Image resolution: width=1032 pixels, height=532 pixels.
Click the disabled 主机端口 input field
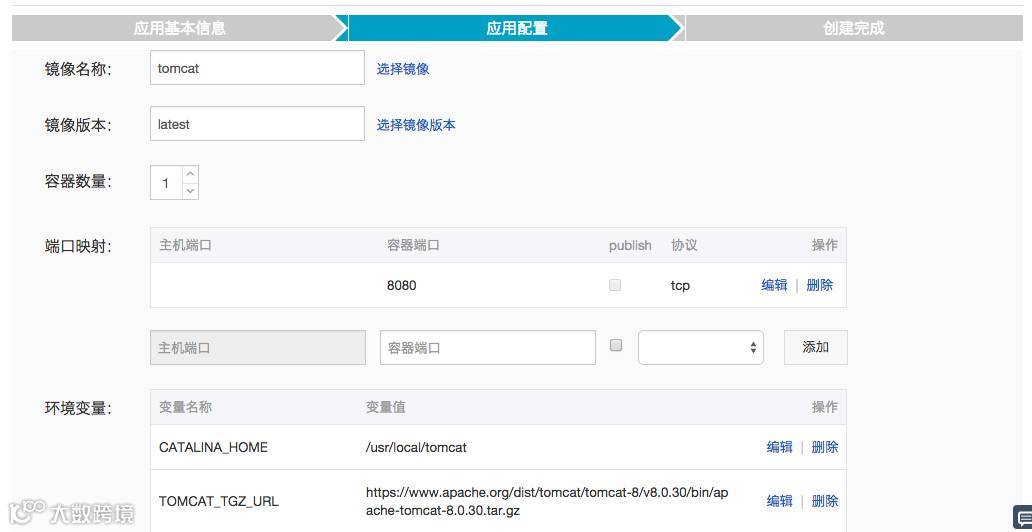point(258,348)
